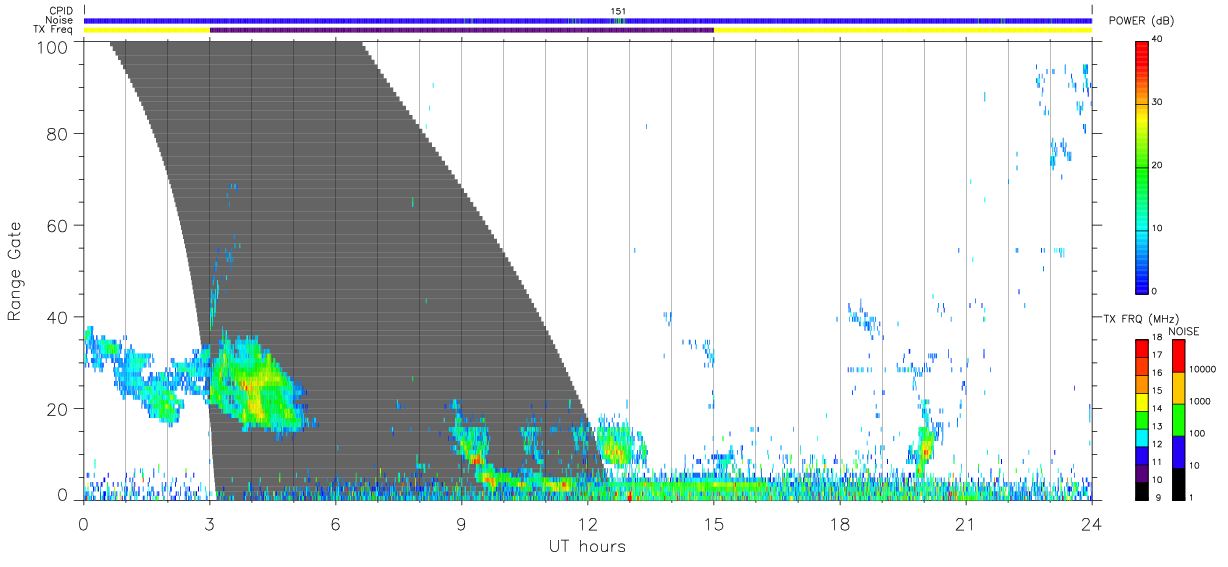This screenshot has height=567, width=1228.
Task: Select the 10 tick on the POWER scale
Action: (x=1157, y=229)
